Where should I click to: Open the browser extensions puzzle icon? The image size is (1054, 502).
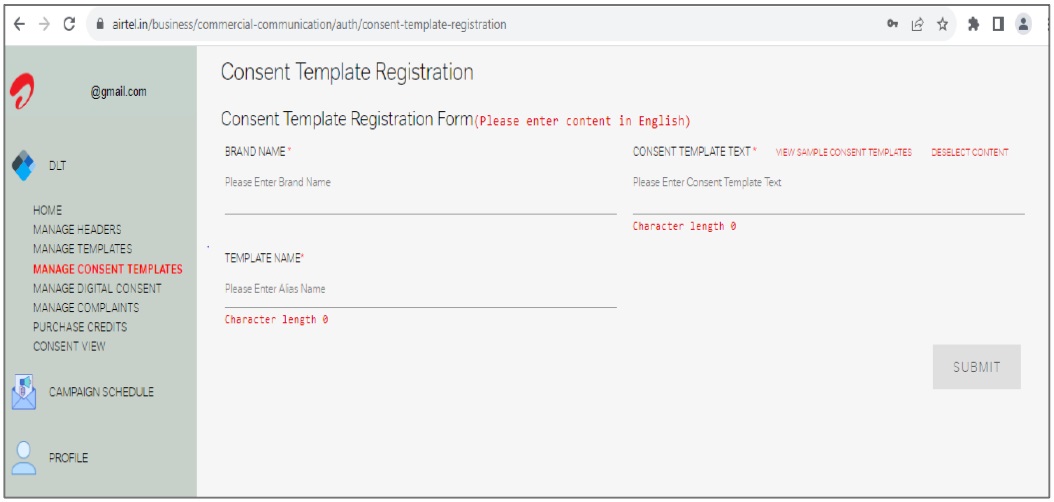tap(973, 24)
